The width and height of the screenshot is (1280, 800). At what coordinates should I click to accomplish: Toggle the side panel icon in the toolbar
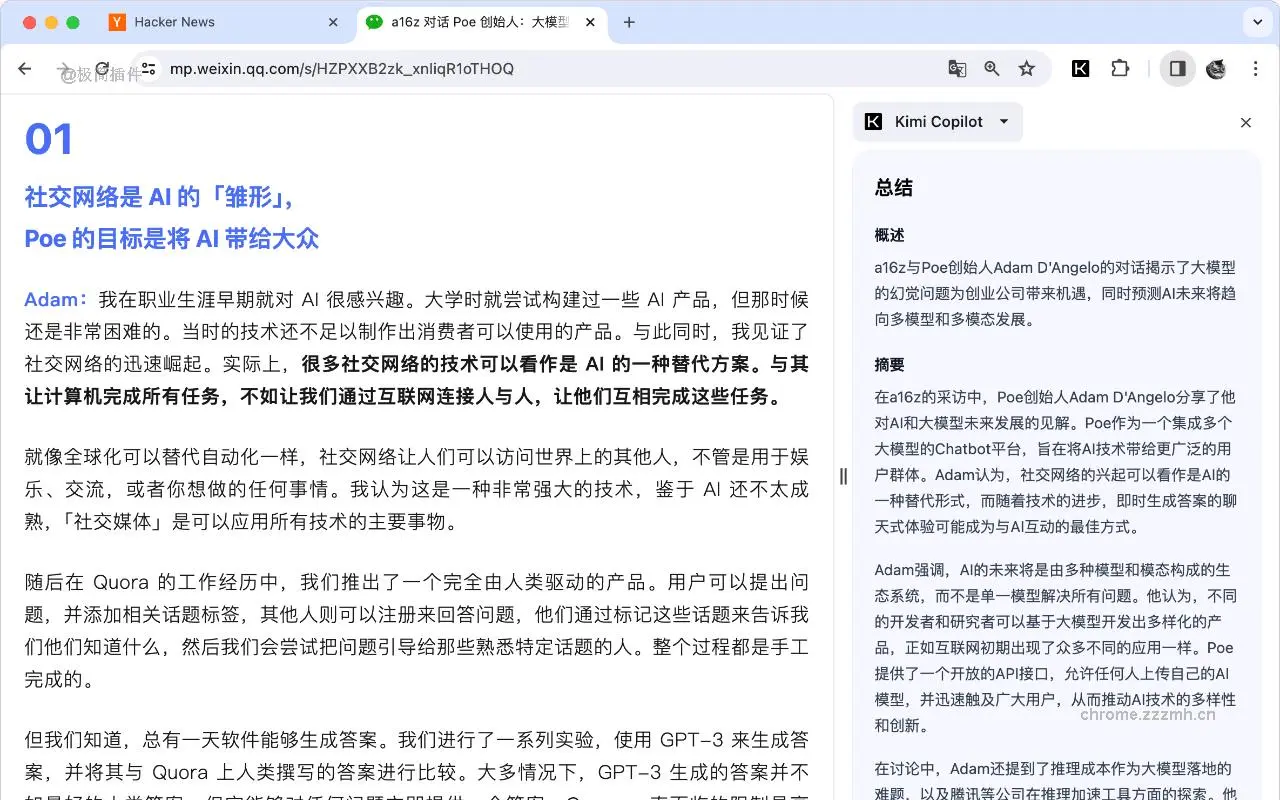(x=1177, y=69)
